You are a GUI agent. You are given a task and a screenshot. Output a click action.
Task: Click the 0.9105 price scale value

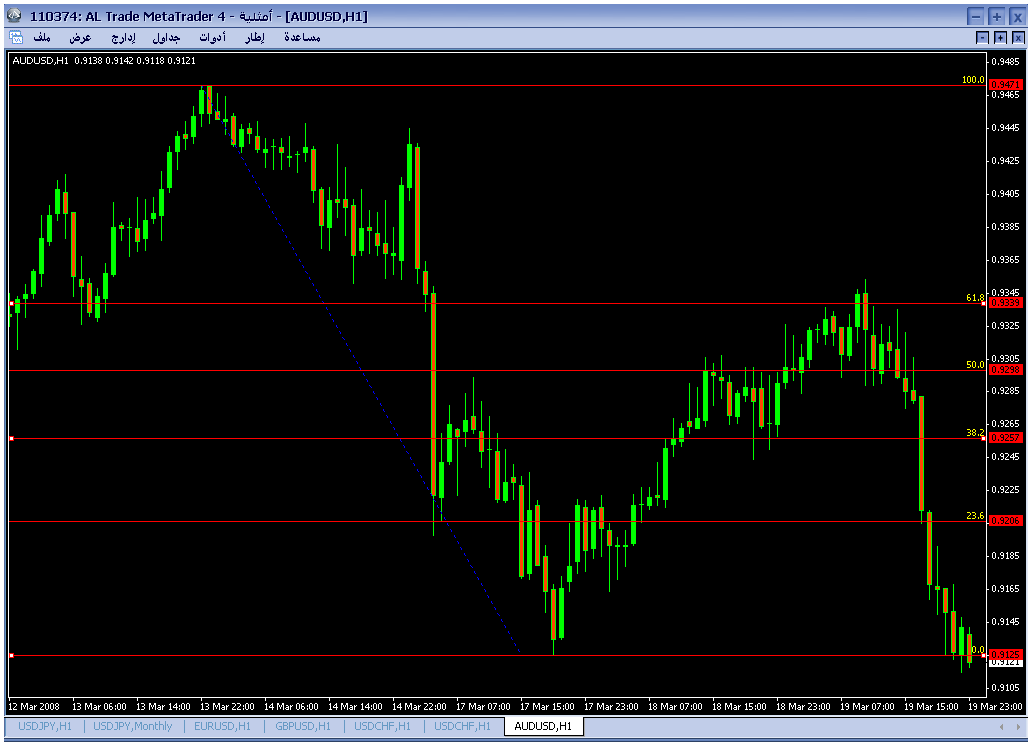coord(1006,687)
